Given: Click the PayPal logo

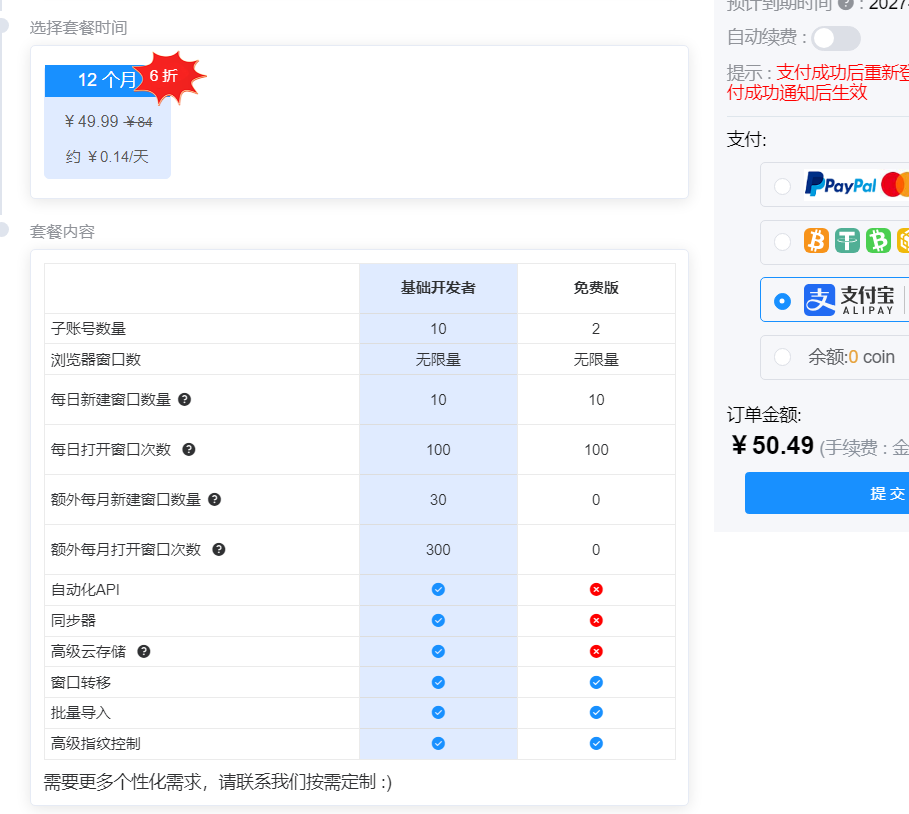Looking at the screenshot, I should click(840, 184).
